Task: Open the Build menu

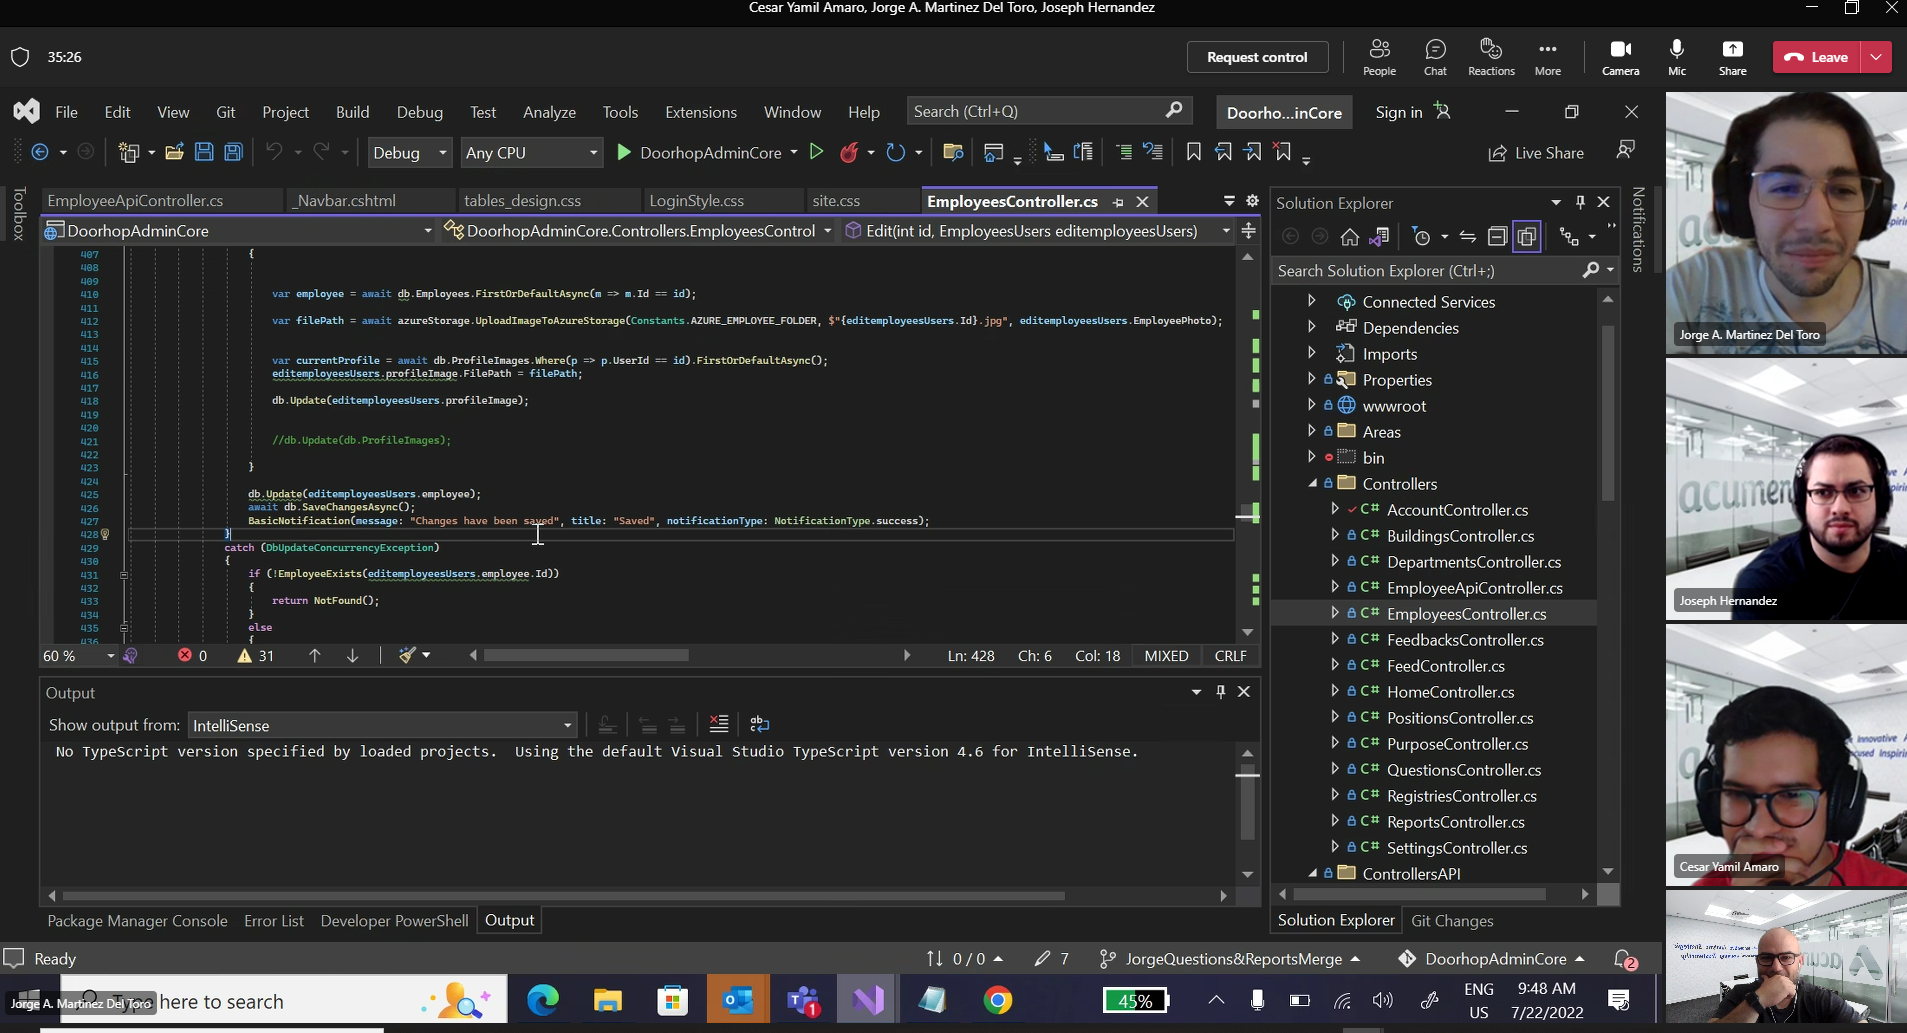Action: (x=352, y=112)
